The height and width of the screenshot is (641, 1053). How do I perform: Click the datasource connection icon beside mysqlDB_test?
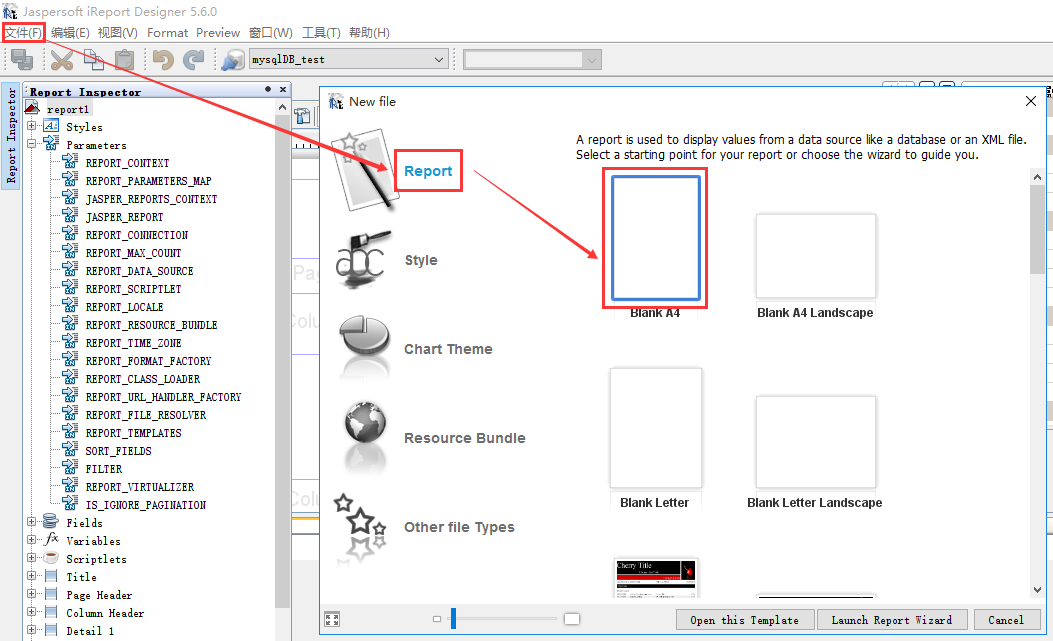click(x=232, y=60)
